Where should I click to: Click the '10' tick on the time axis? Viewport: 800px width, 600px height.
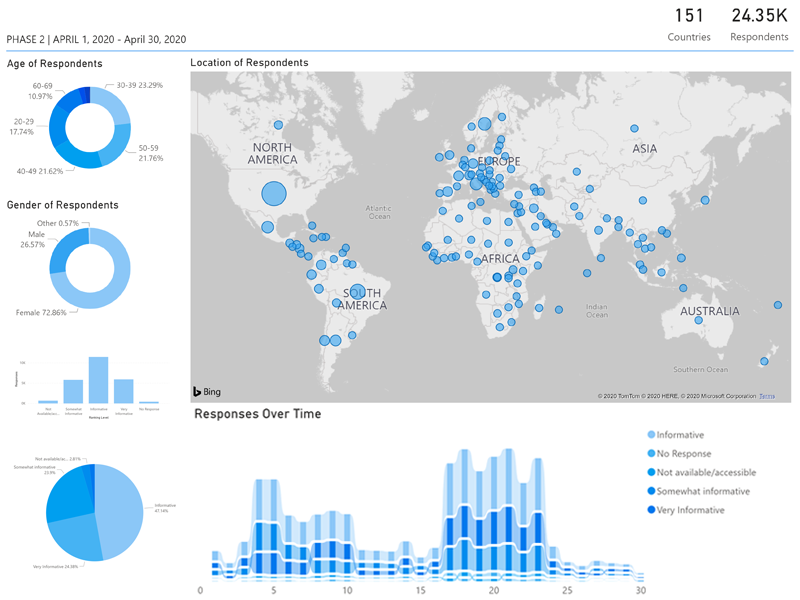tap(347, 590)
